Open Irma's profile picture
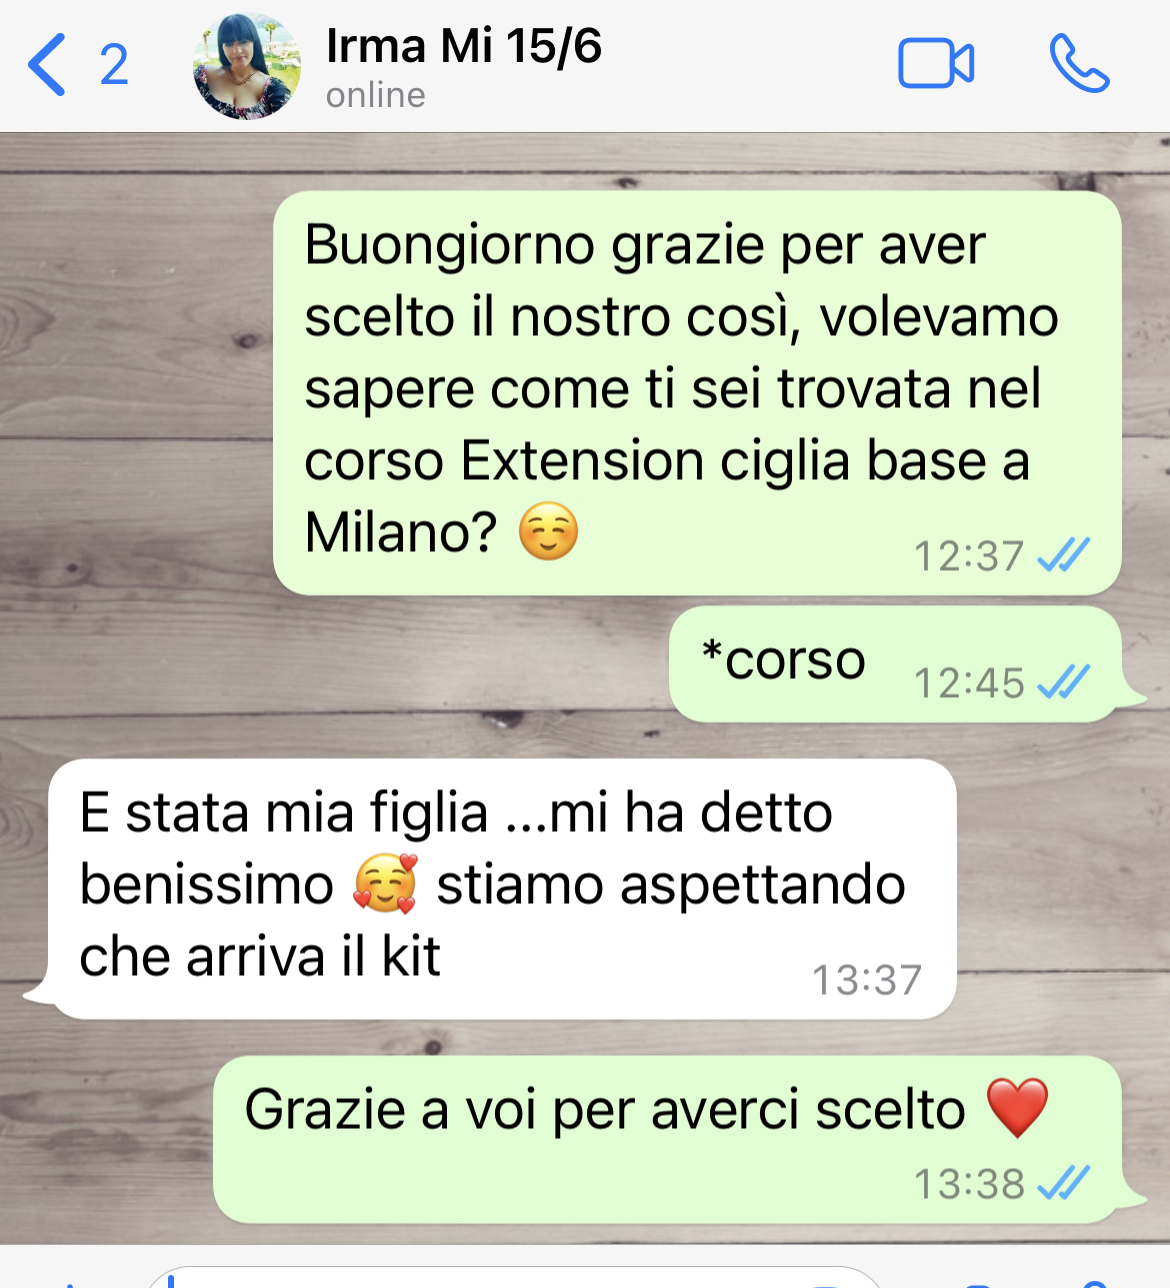Image resolution: width=1170 pixels, height=1288 pixels. click(247, 66)
